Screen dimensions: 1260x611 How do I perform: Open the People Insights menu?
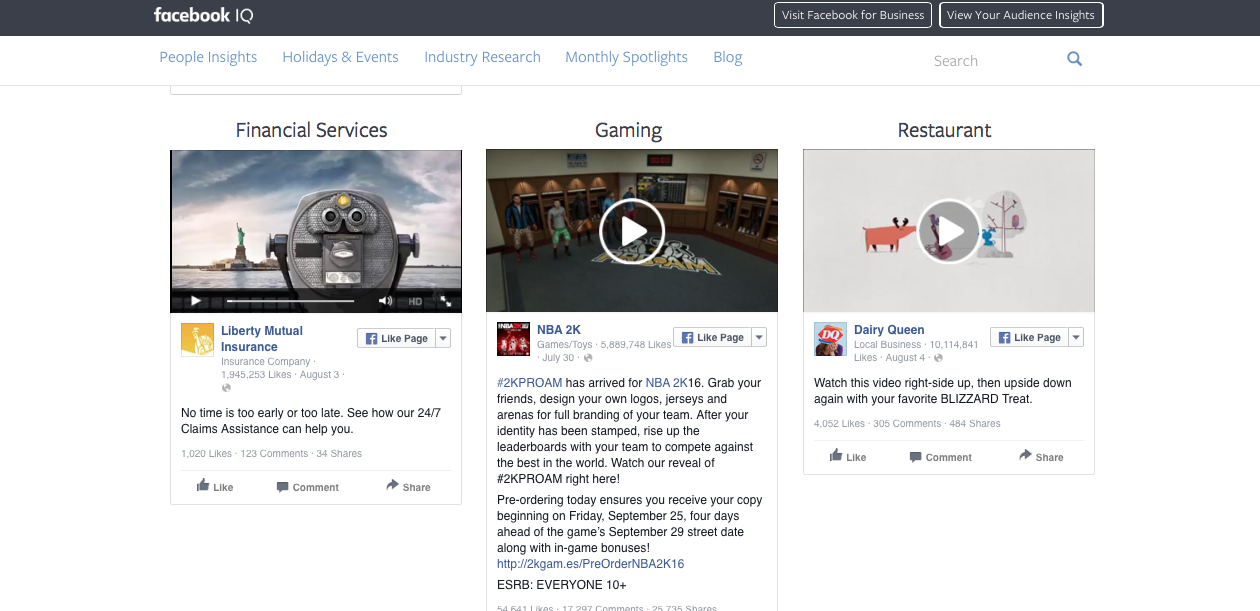(208, 57)
